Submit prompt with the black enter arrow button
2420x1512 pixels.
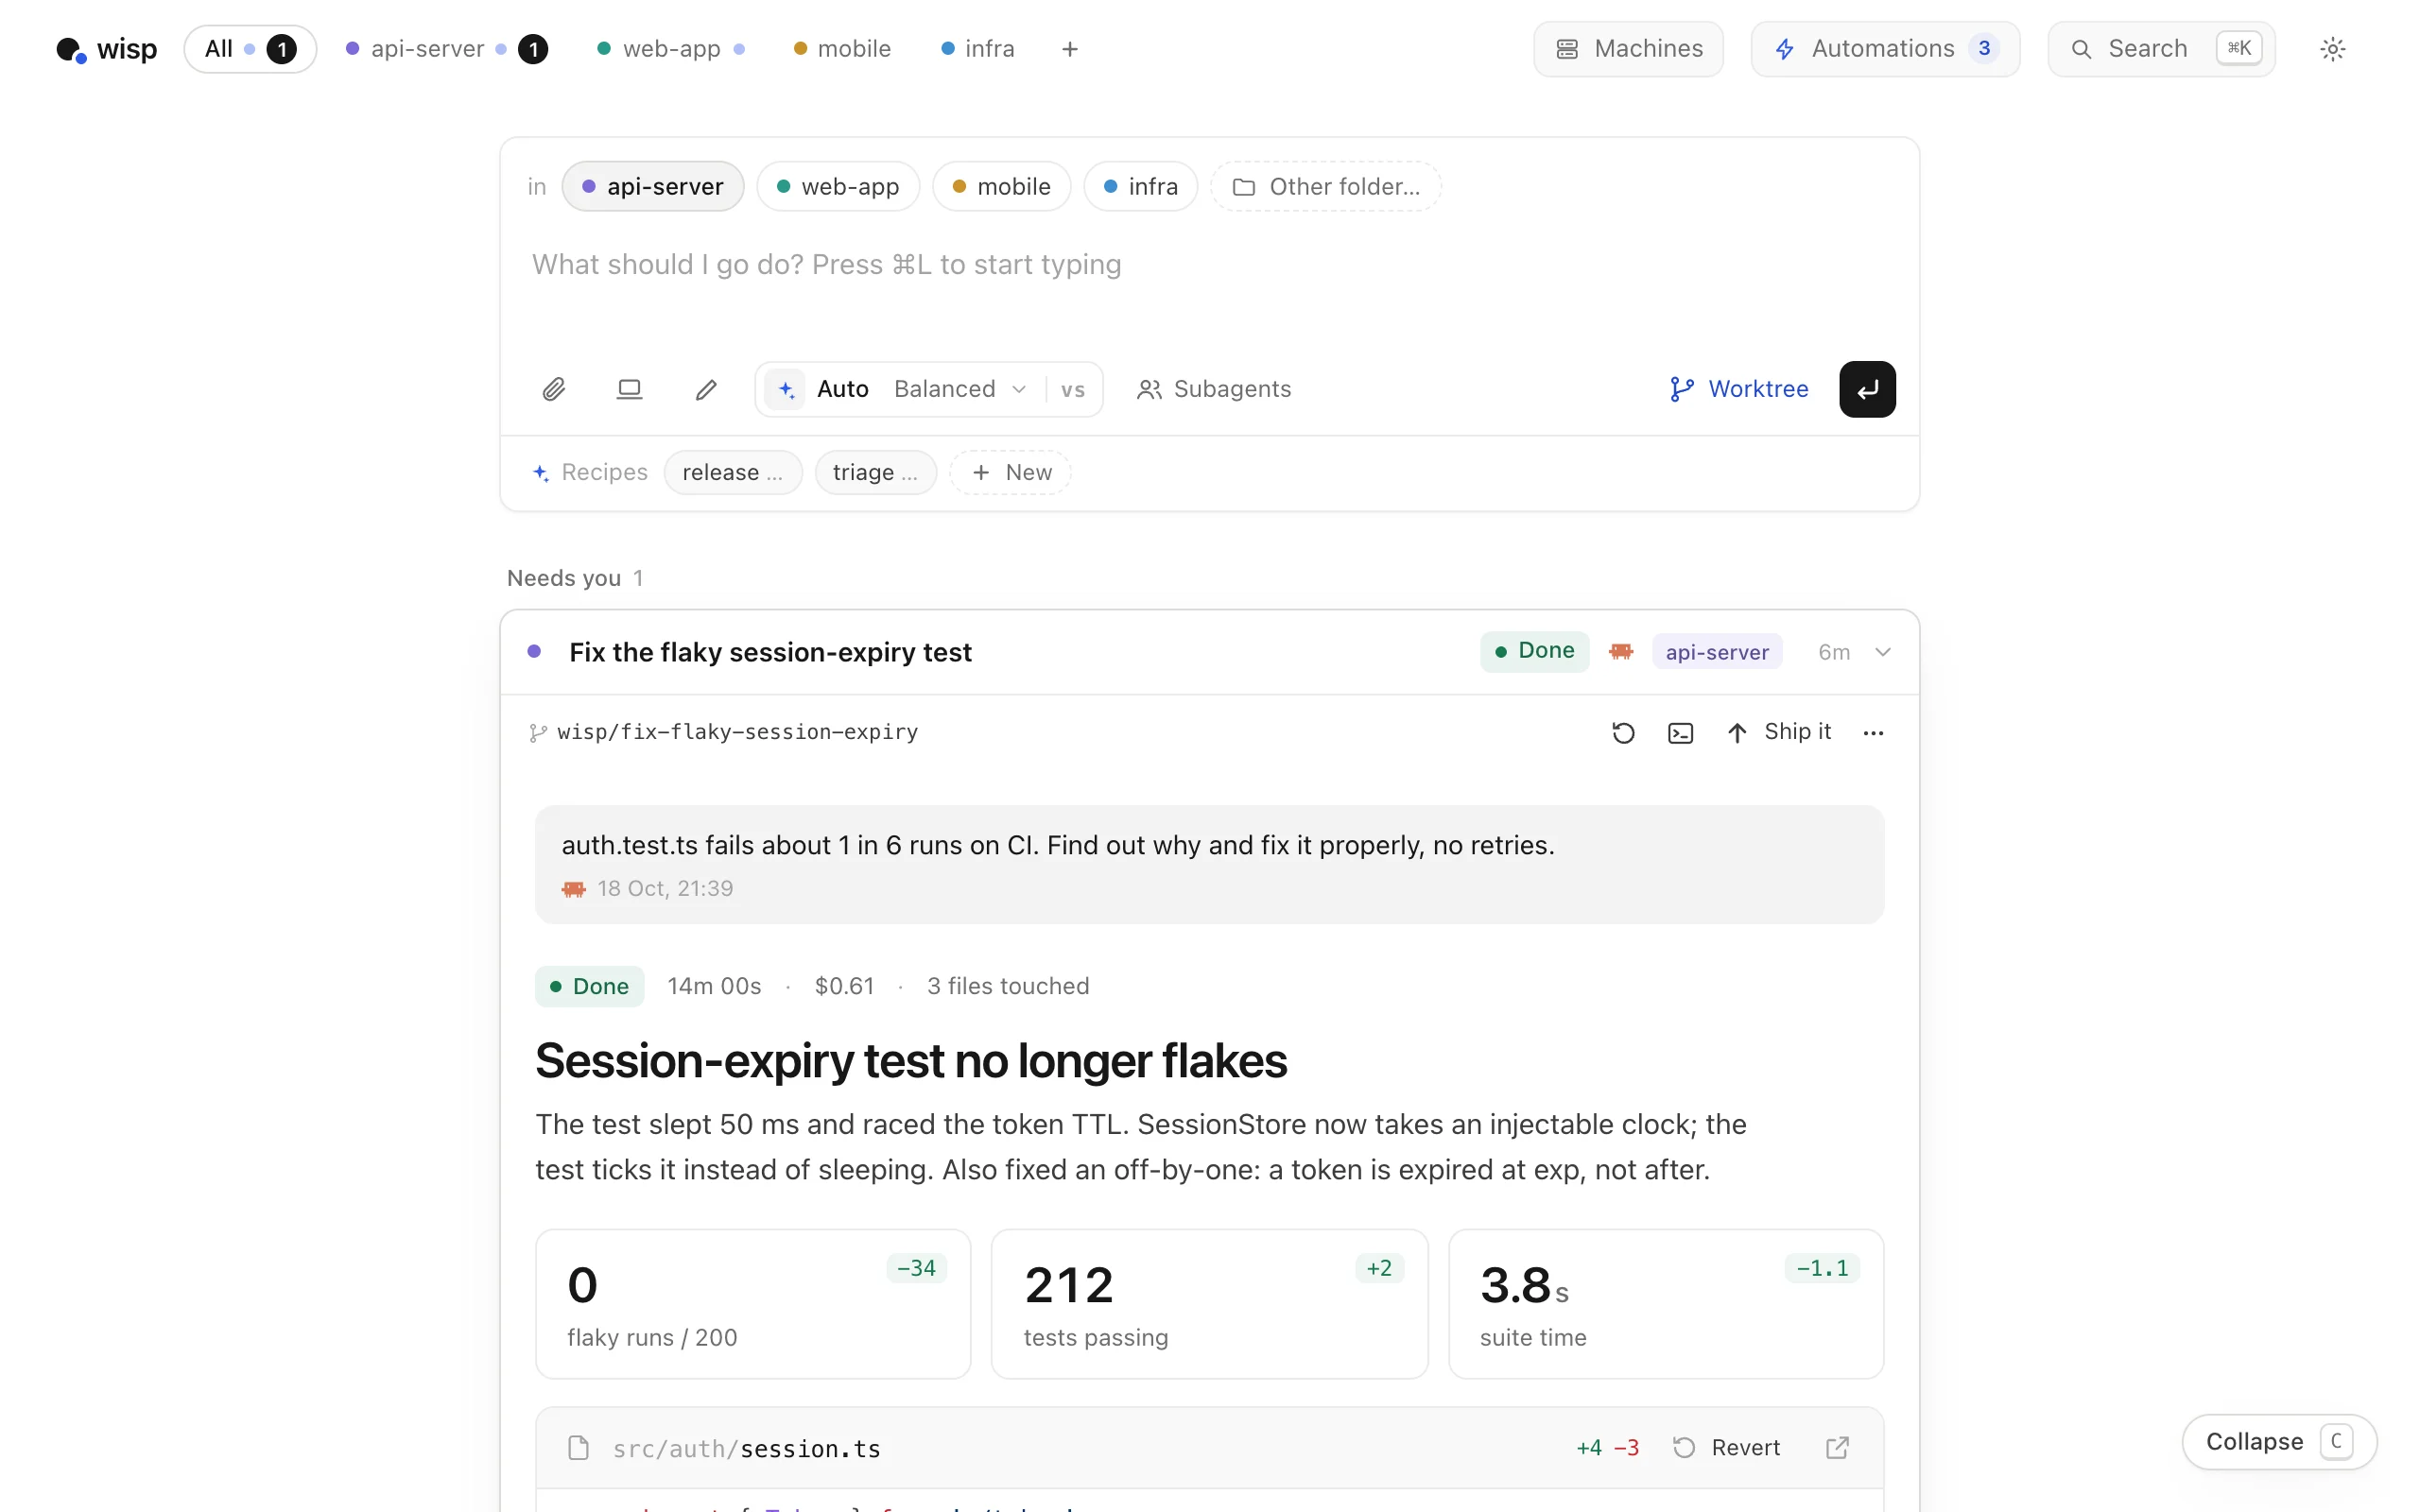[x=1867, y=389]
